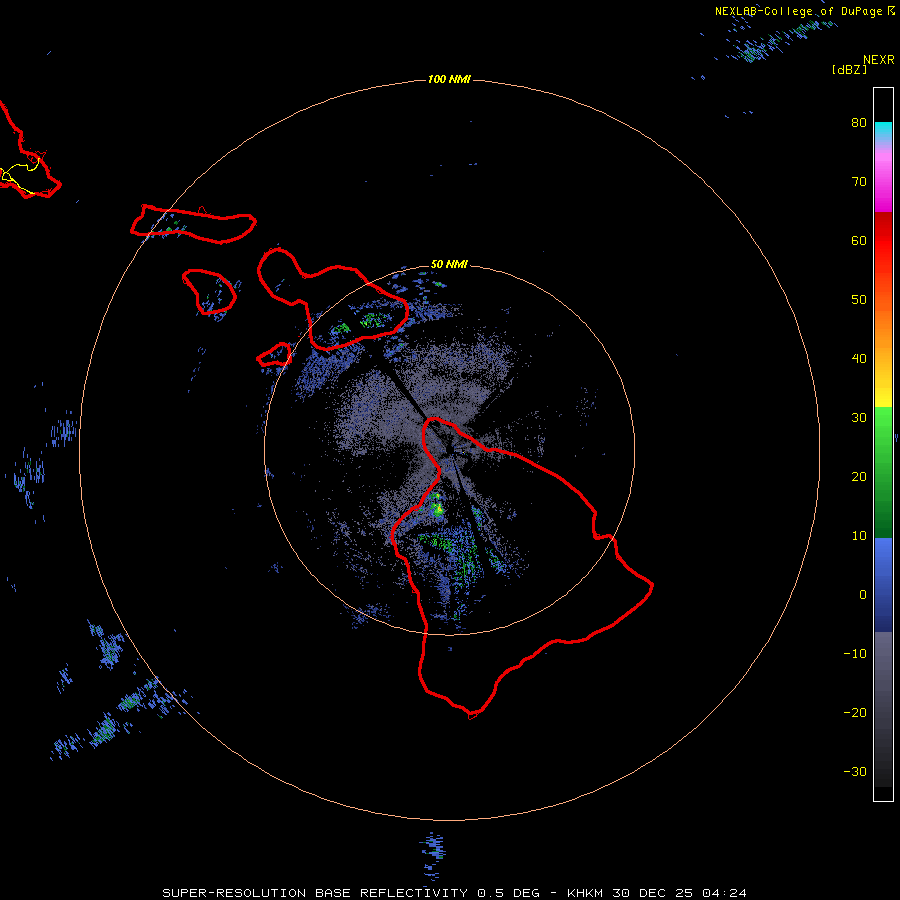
Task: Click the 30 dBZ value on the colorbar
Action: click(x=859, y=418)
